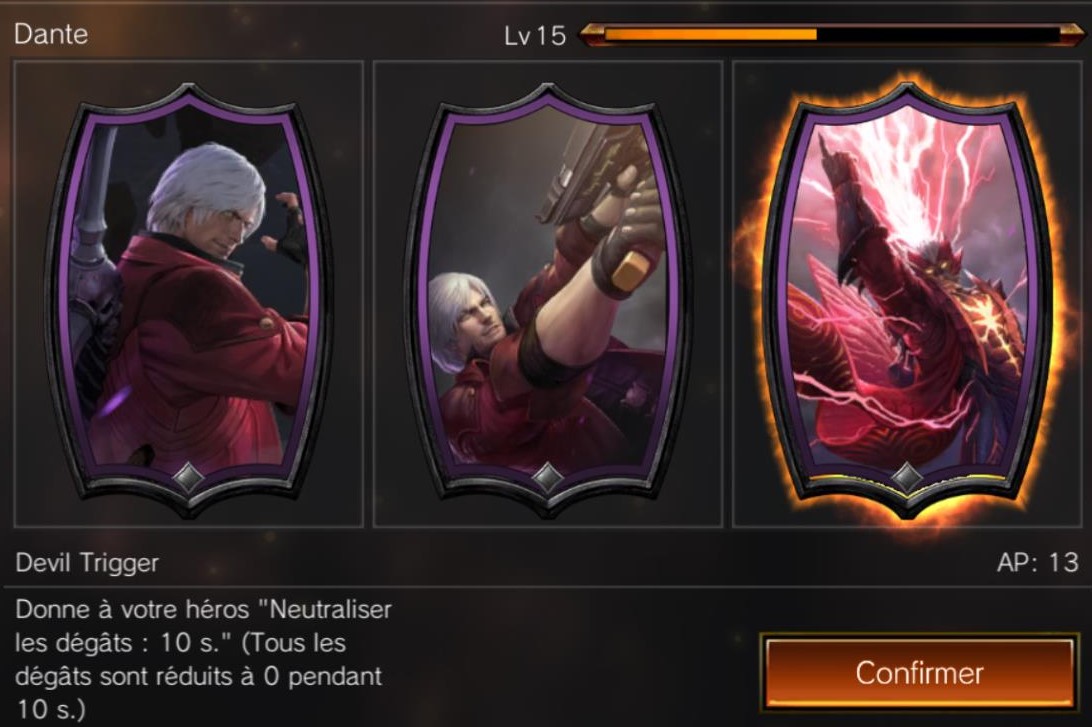This screenshot has width=1092, height=727.
Task: Click the diamond gem on Devil Trigger card
Action: pyautogui.click(x=907, y=477)
